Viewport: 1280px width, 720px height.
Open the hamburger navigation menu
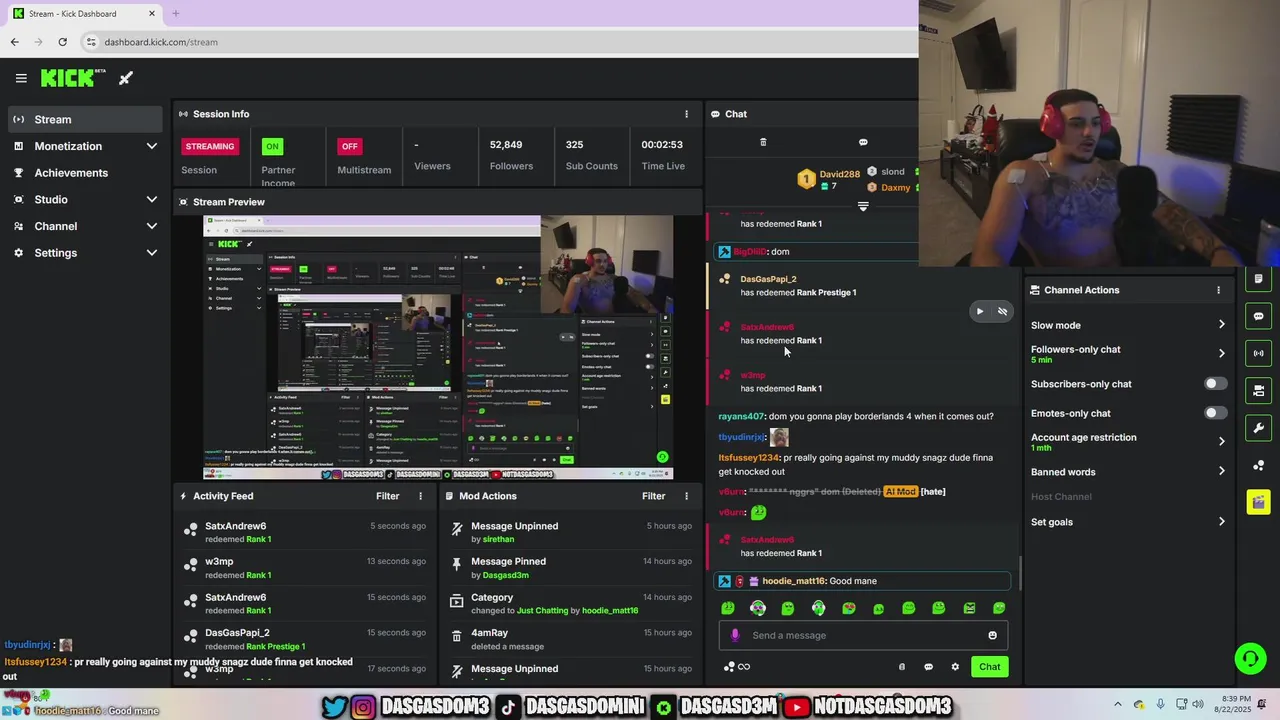point(21,78)
